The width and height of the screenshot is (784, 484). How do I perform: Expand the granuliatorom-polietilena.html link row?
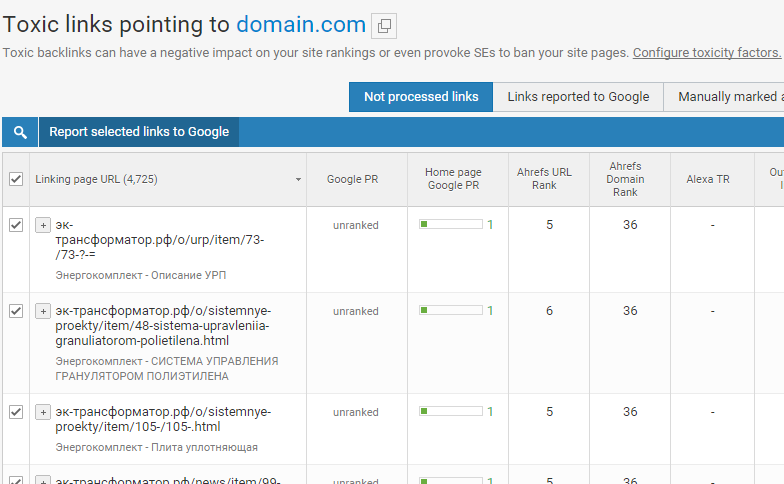[x=43, y=311]
